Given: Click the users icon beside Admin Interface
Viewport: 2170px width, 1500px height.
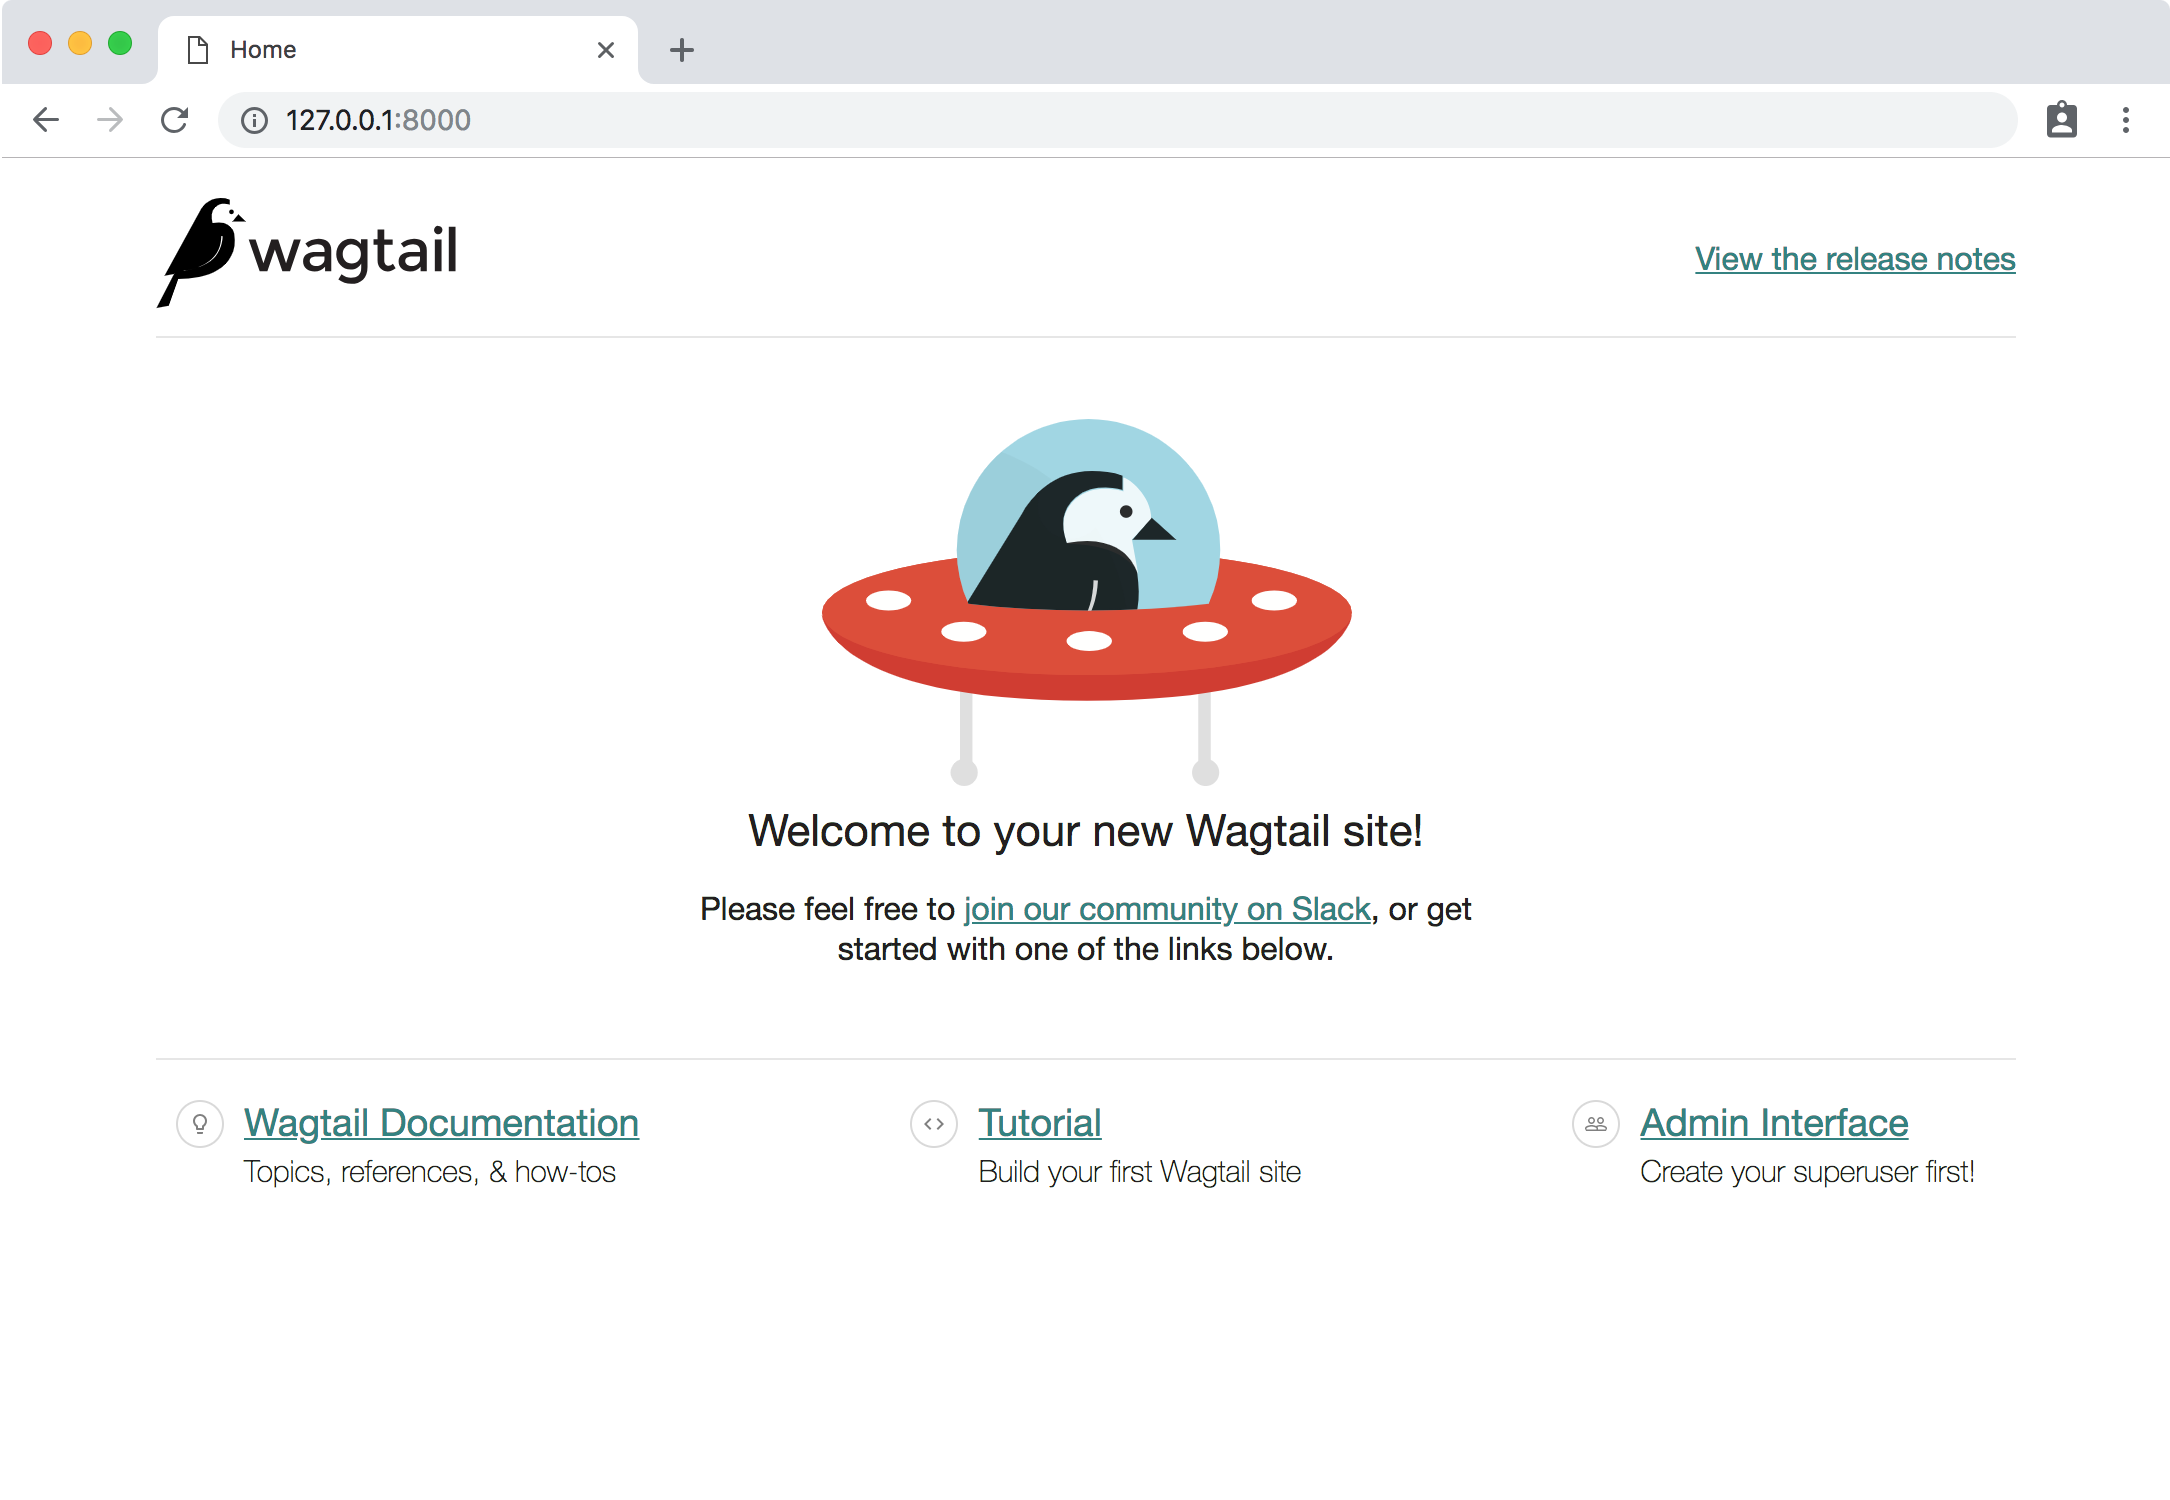Looking at the screenshot, I should point(1596,1124).
